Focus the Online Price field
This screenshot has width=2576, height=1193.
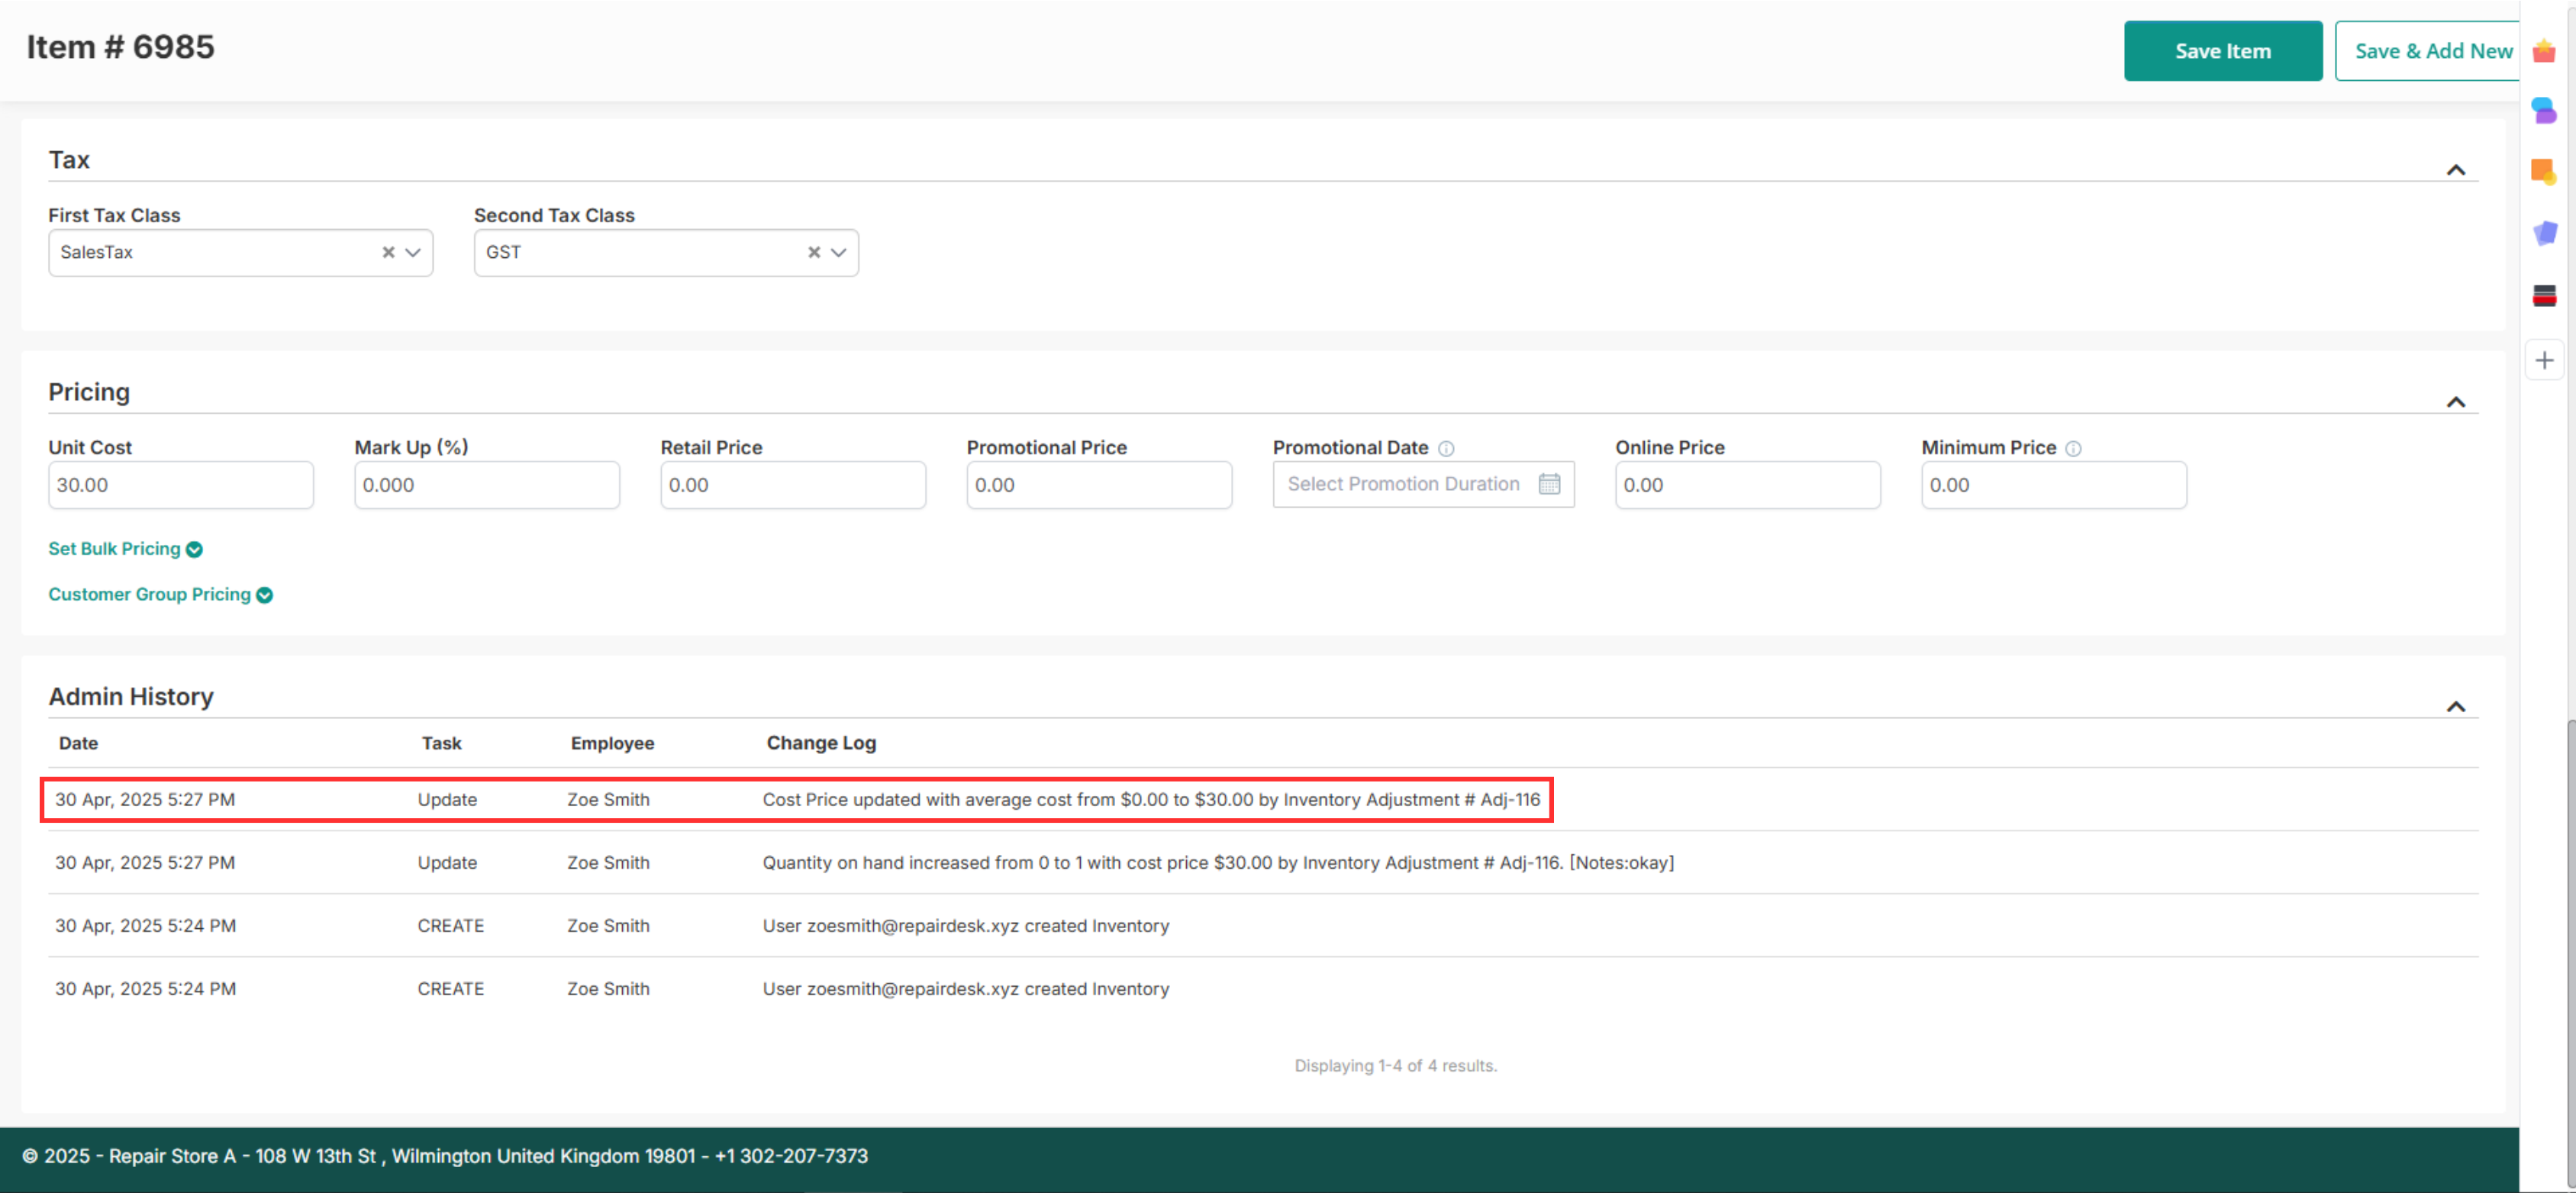pos(1748,485)
